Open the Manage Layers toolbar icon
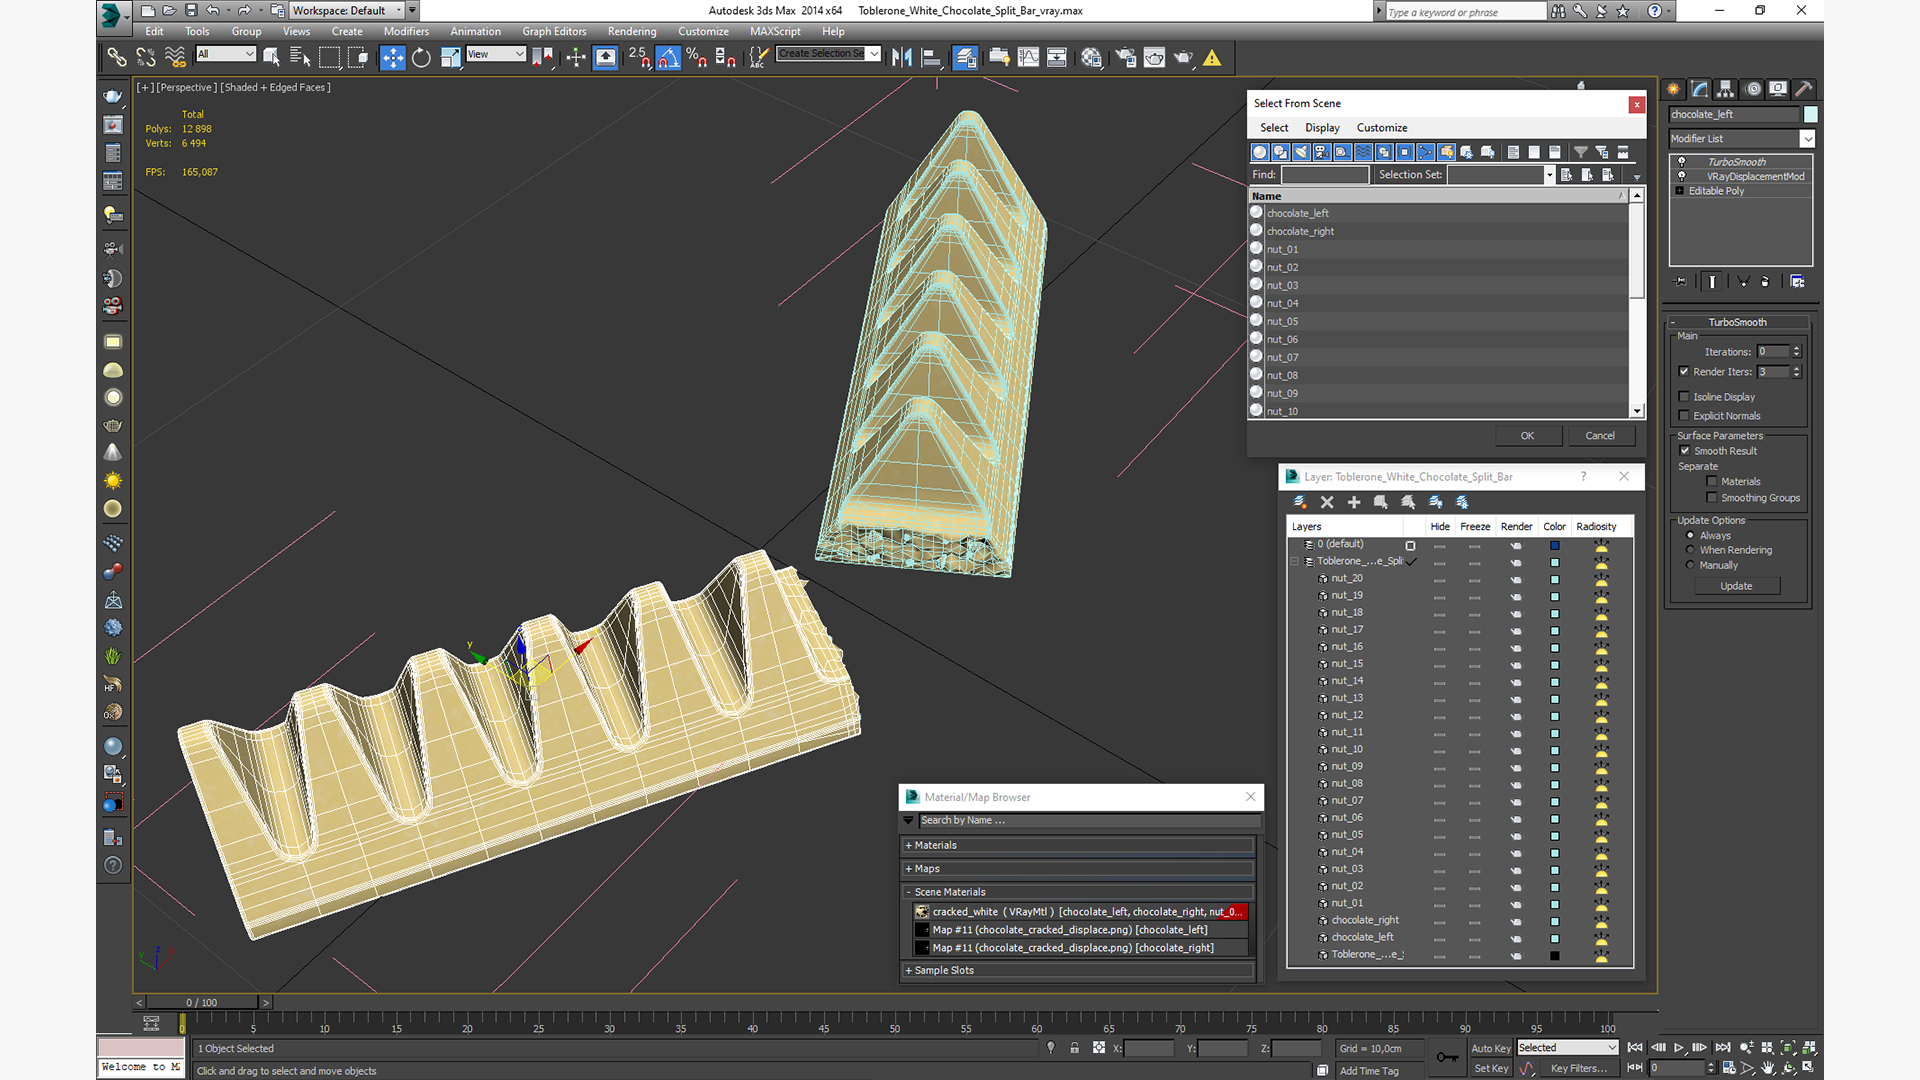Screen dimensions: 1920x1080 pyautogui.click(x=965, y=58)
